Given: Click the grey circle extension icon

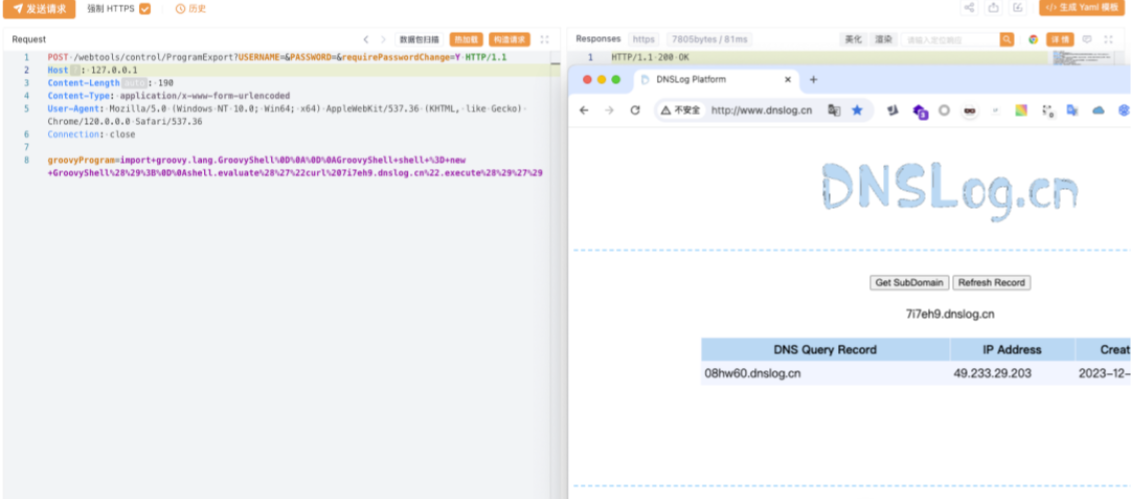Looking at the screenshot, I should pos(943,110).
